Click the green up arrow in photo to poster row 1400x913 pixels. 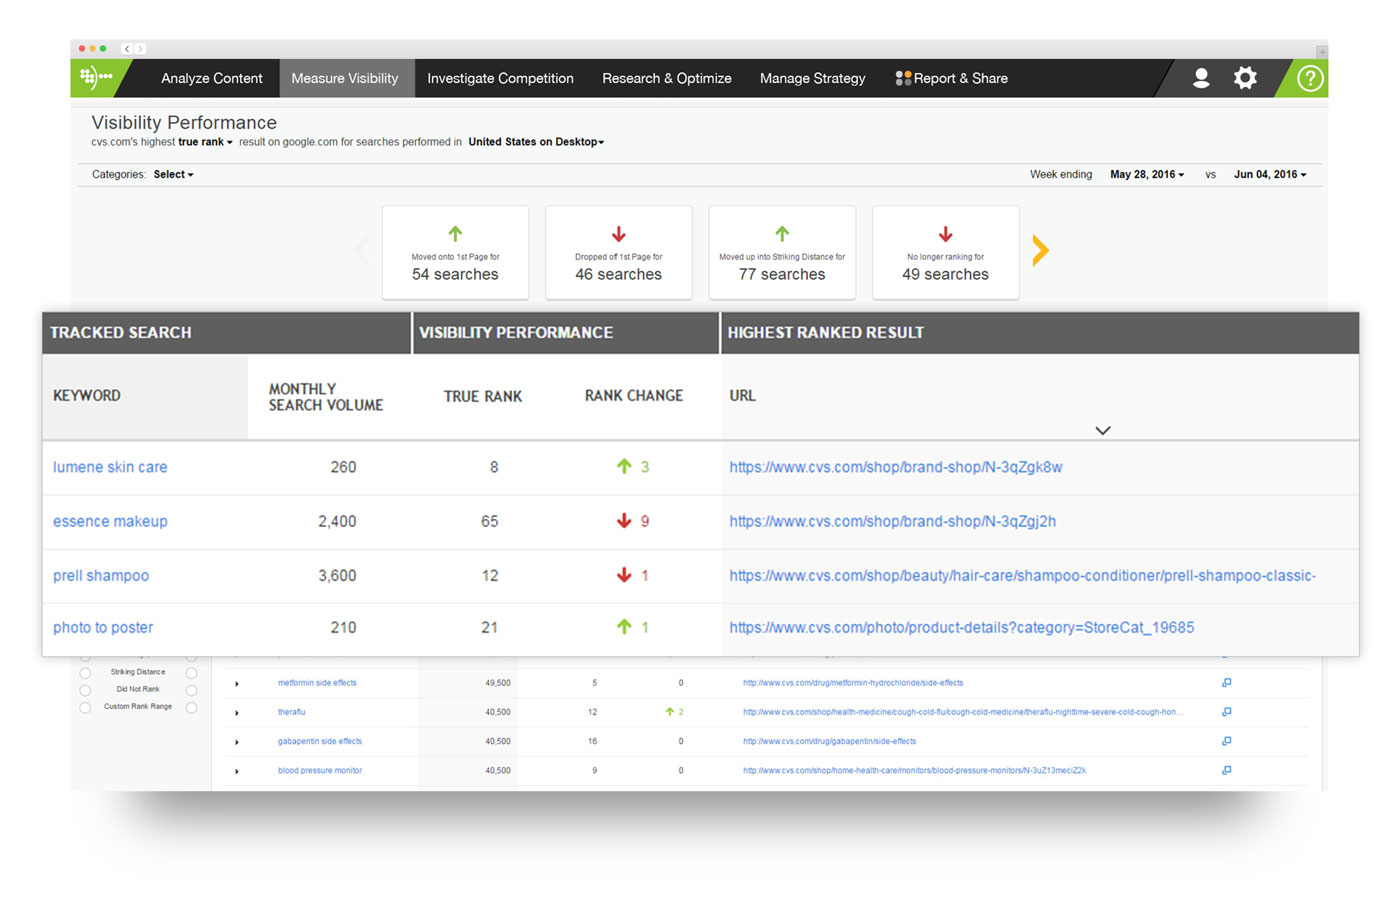[x=624, y=627]
